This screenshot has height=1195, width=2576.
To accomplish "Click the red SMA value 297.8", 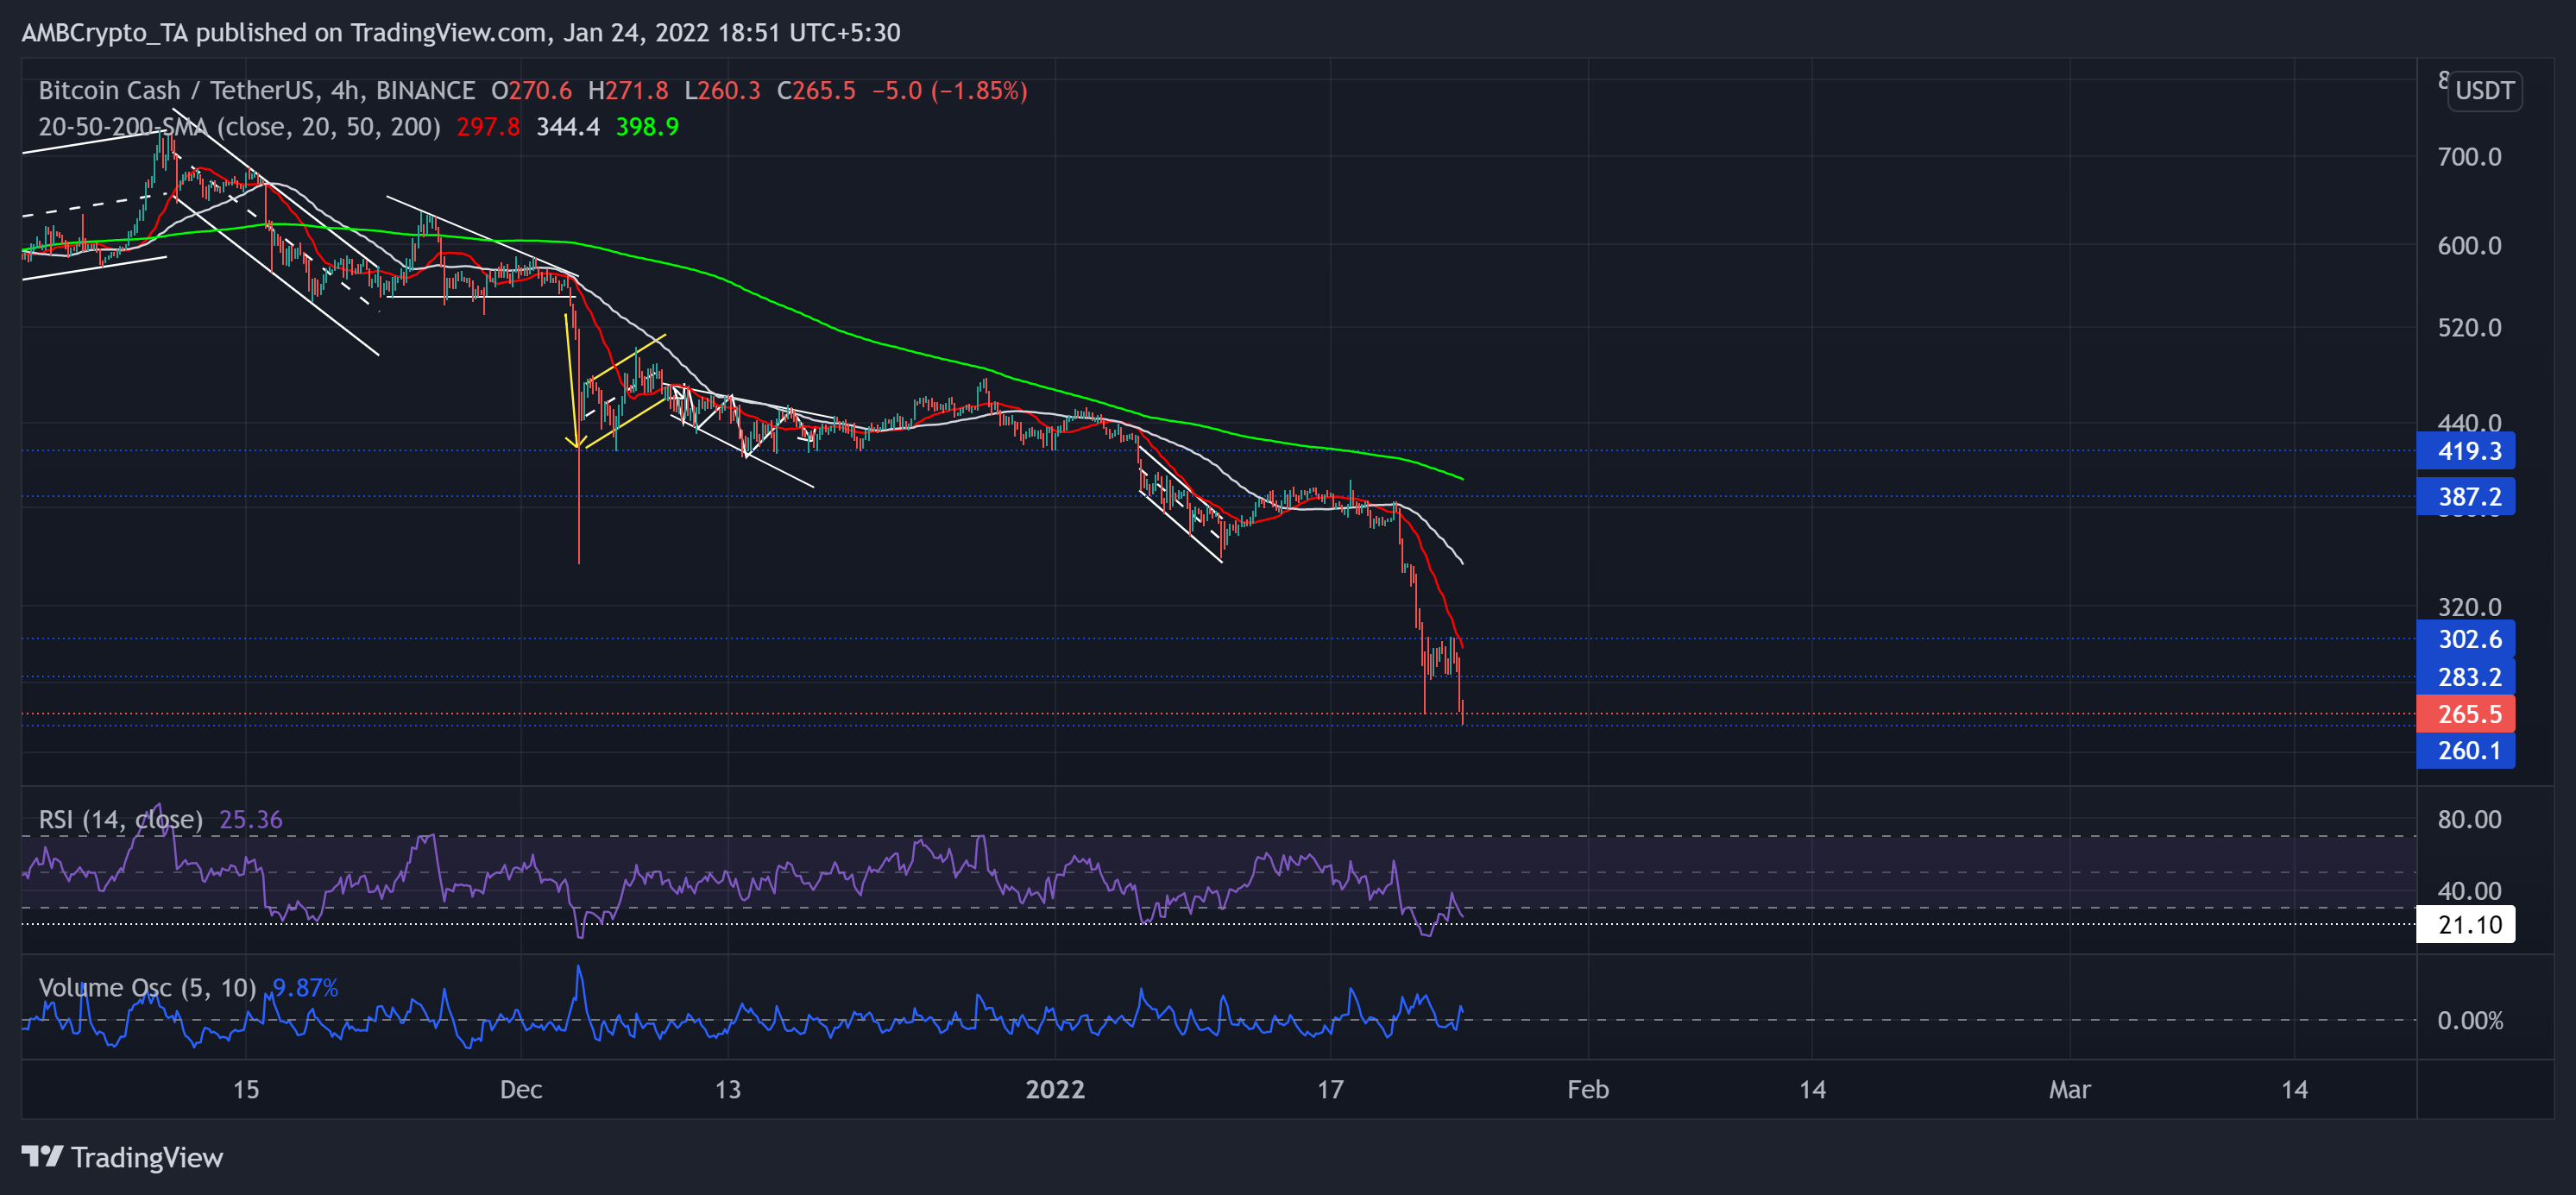I will (x=488, y=127).
